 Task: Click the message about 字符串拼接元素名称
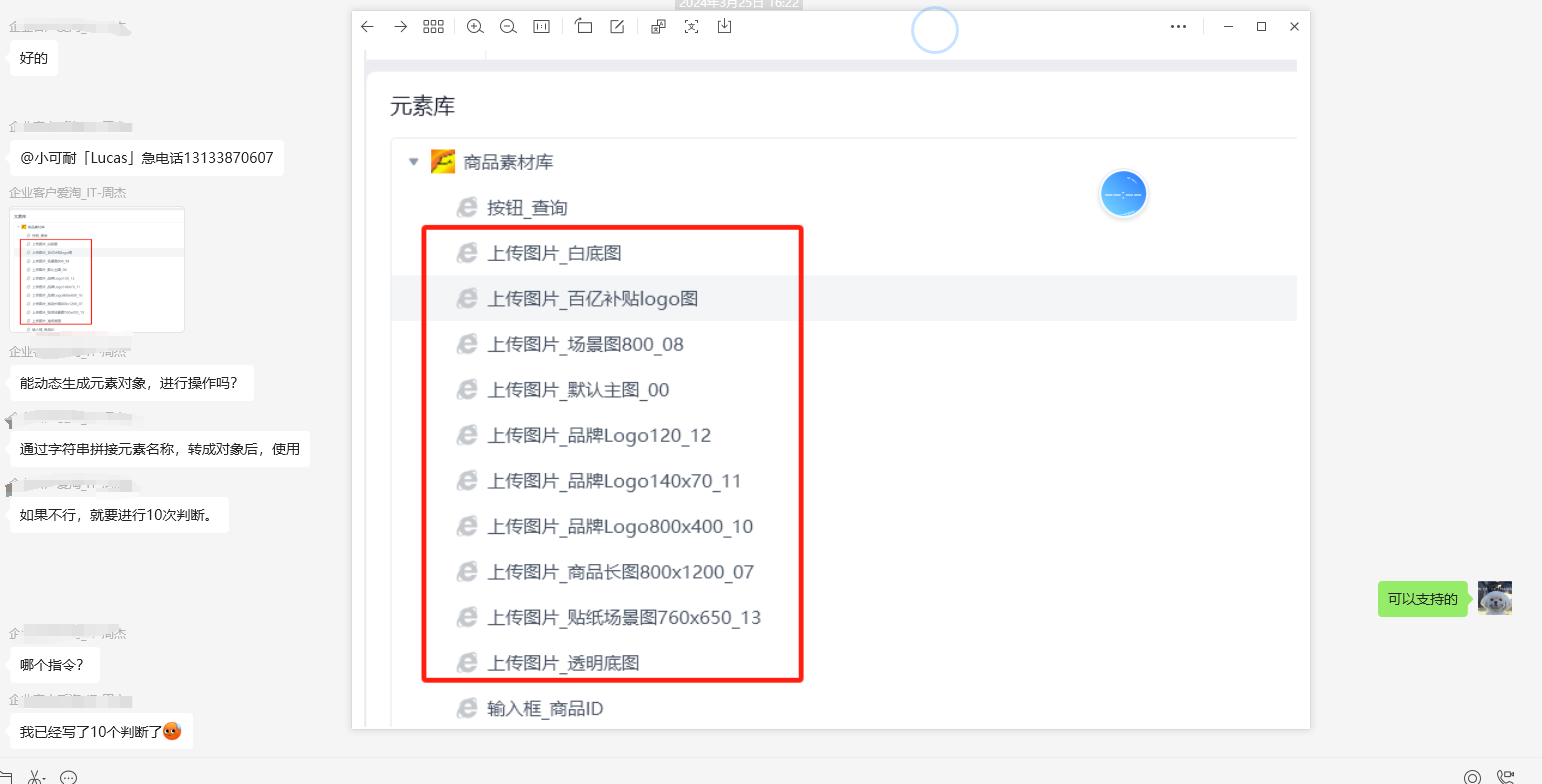coord(160,449)
